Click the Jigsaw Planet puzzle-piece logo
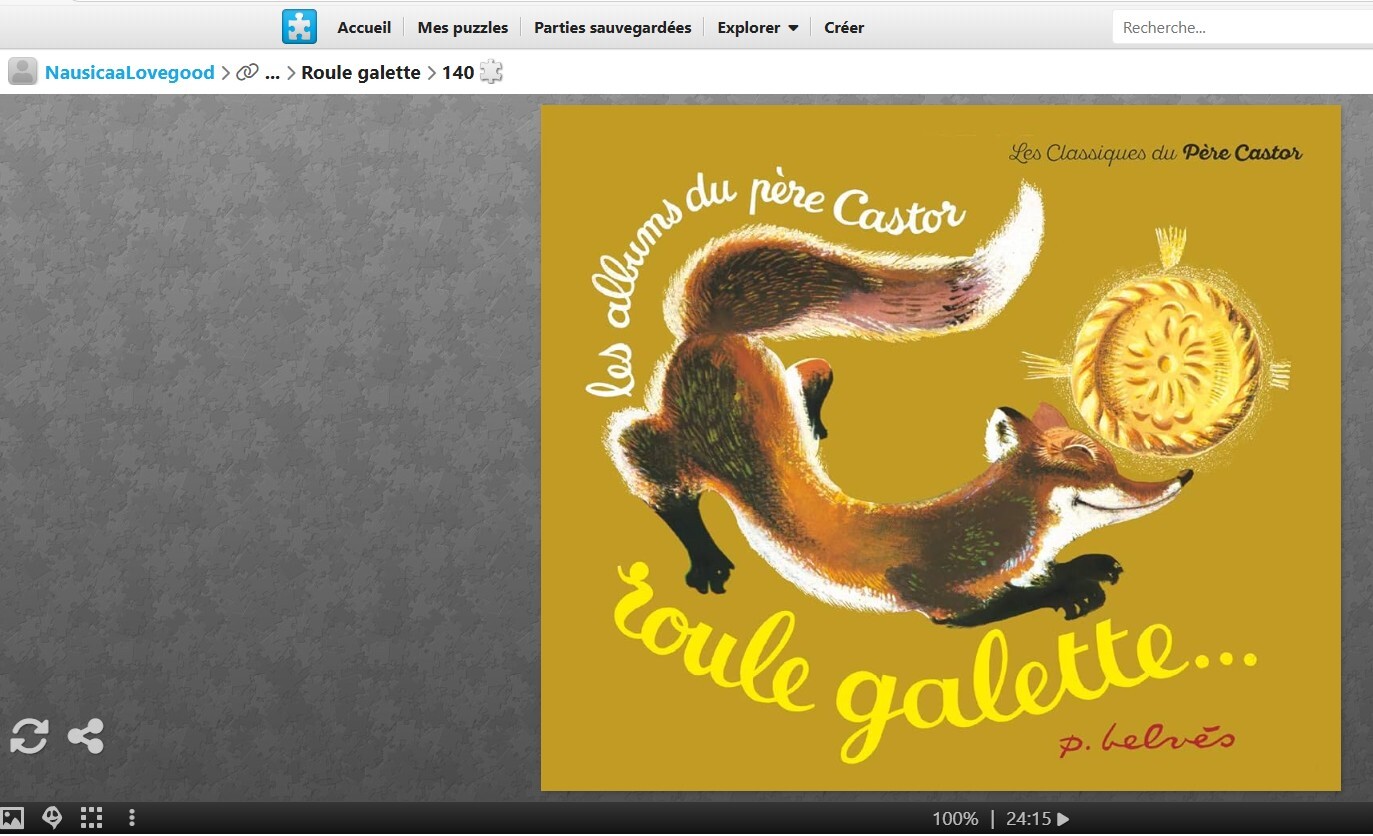 pos(299,27)
